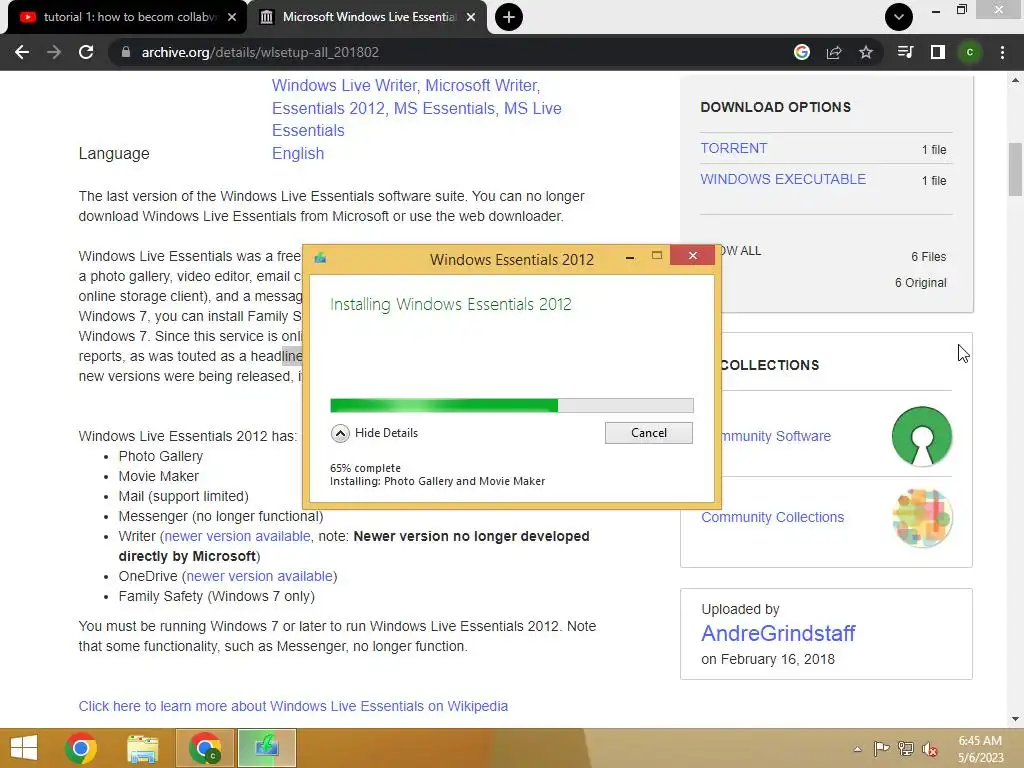Open media control playlist icon
The height and width of the screenshot is (768, 1024).
pyautogui.click(x=905, y=52)
